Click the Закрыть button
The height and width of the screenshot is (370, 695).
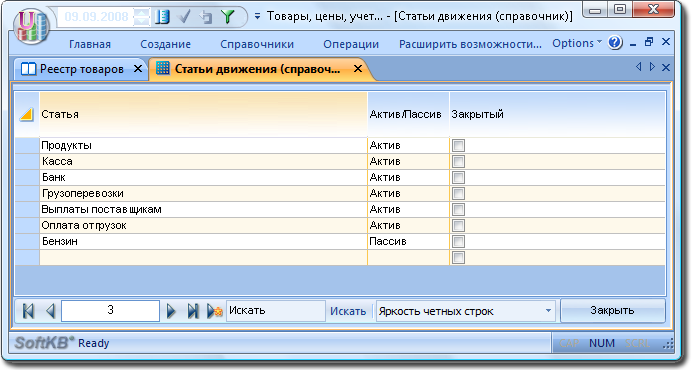(x=612, y=311)
